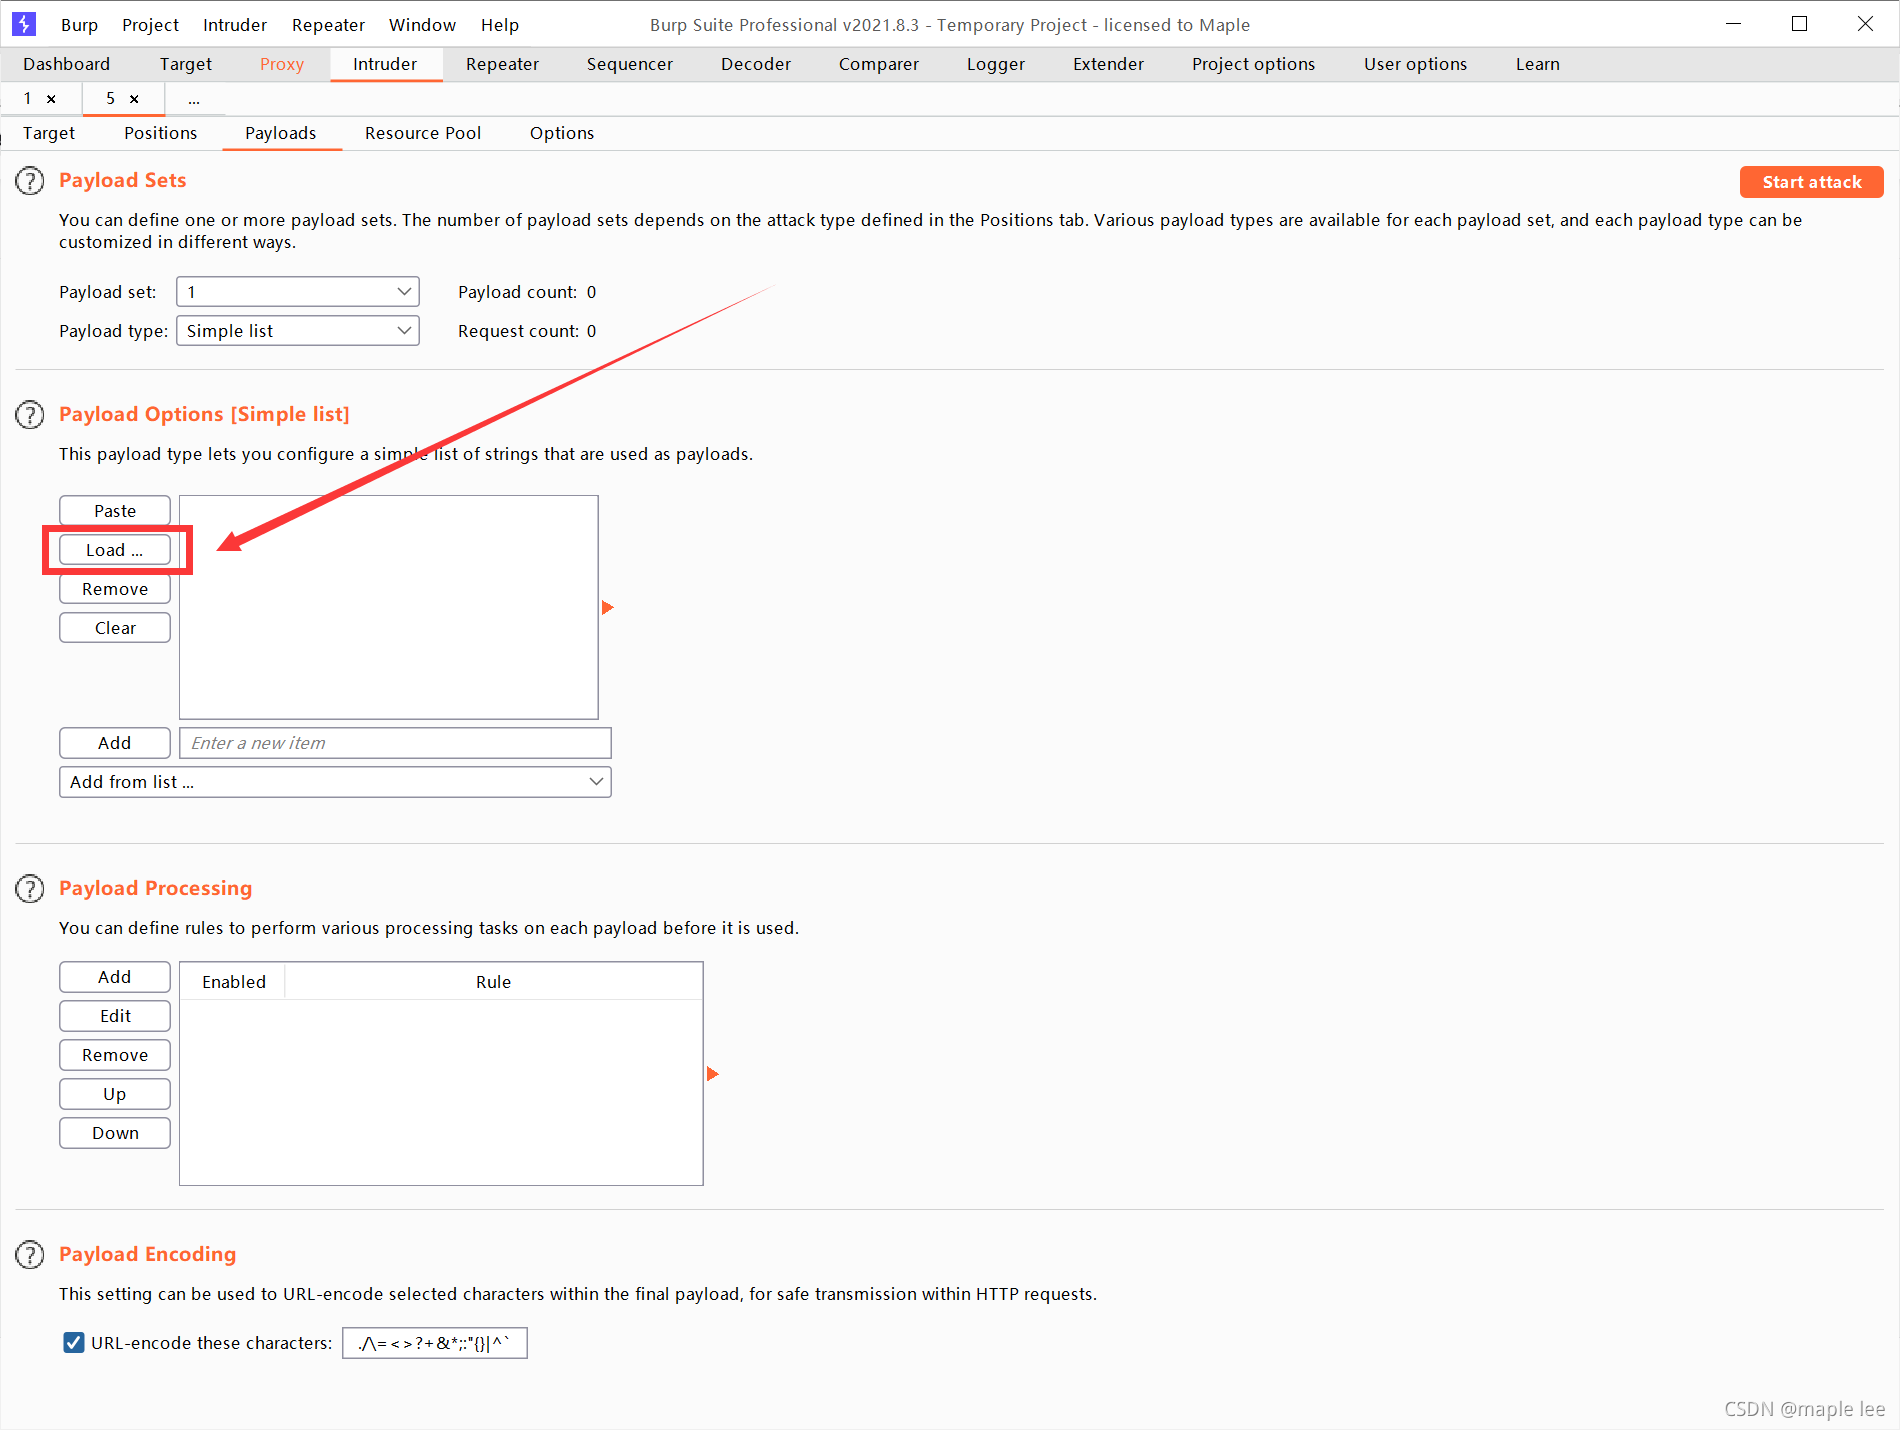Close Intruder attack tab 1

[51, 99]
